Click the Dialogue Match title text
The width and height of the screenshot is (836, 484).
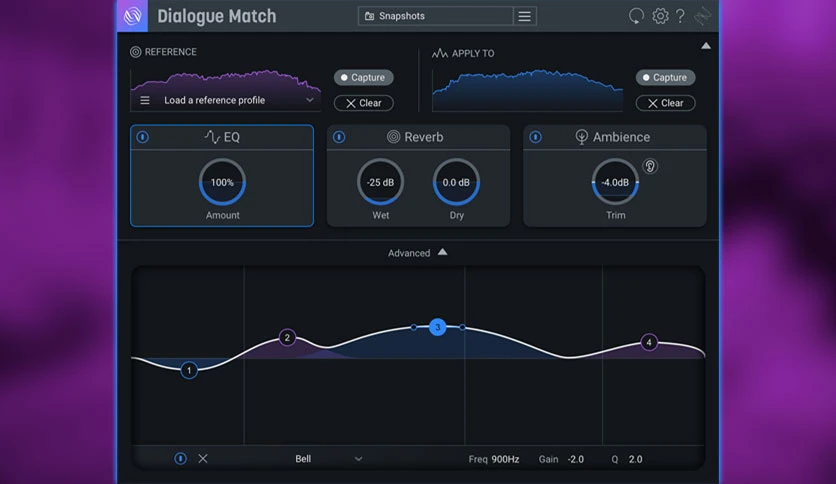point(217,17)
